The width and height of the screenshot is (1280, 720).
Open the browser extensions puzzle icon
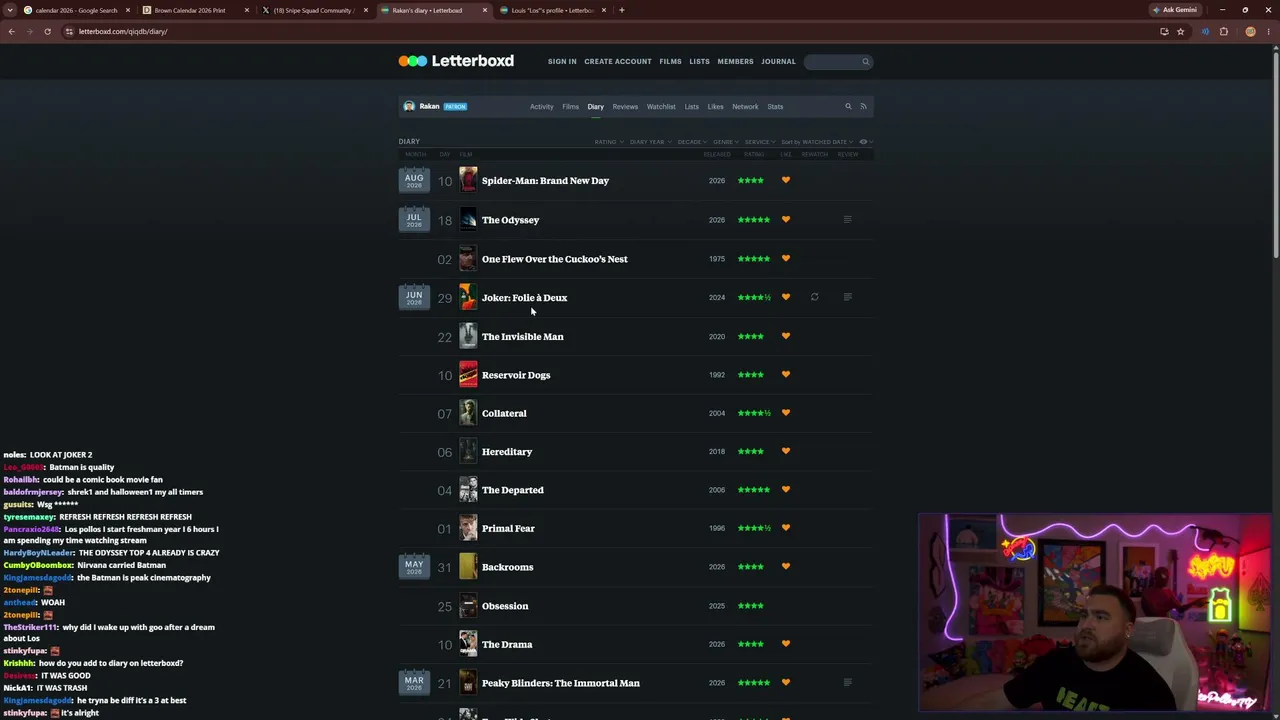pos(1223,31)
